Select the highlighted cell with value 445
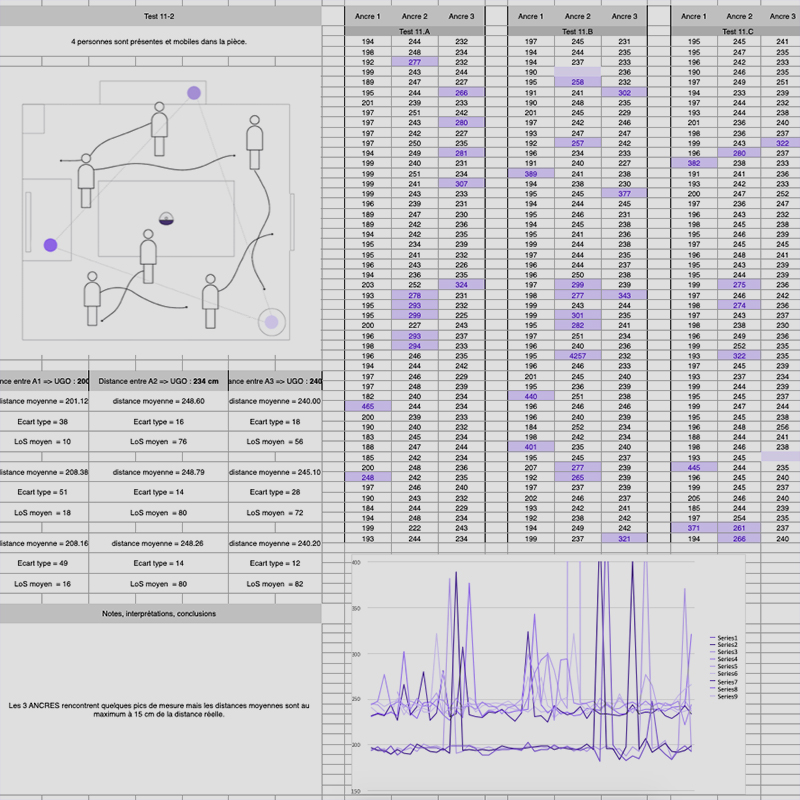 694,467
